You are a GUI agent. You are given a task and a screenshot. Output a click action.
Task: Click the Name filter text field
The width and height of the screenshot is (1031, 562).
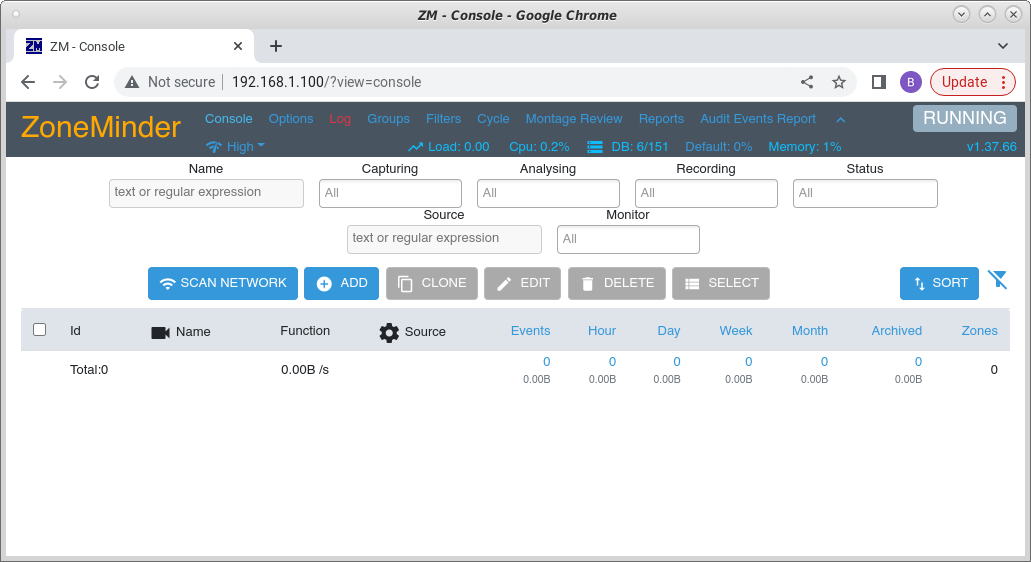click(206, 193)
